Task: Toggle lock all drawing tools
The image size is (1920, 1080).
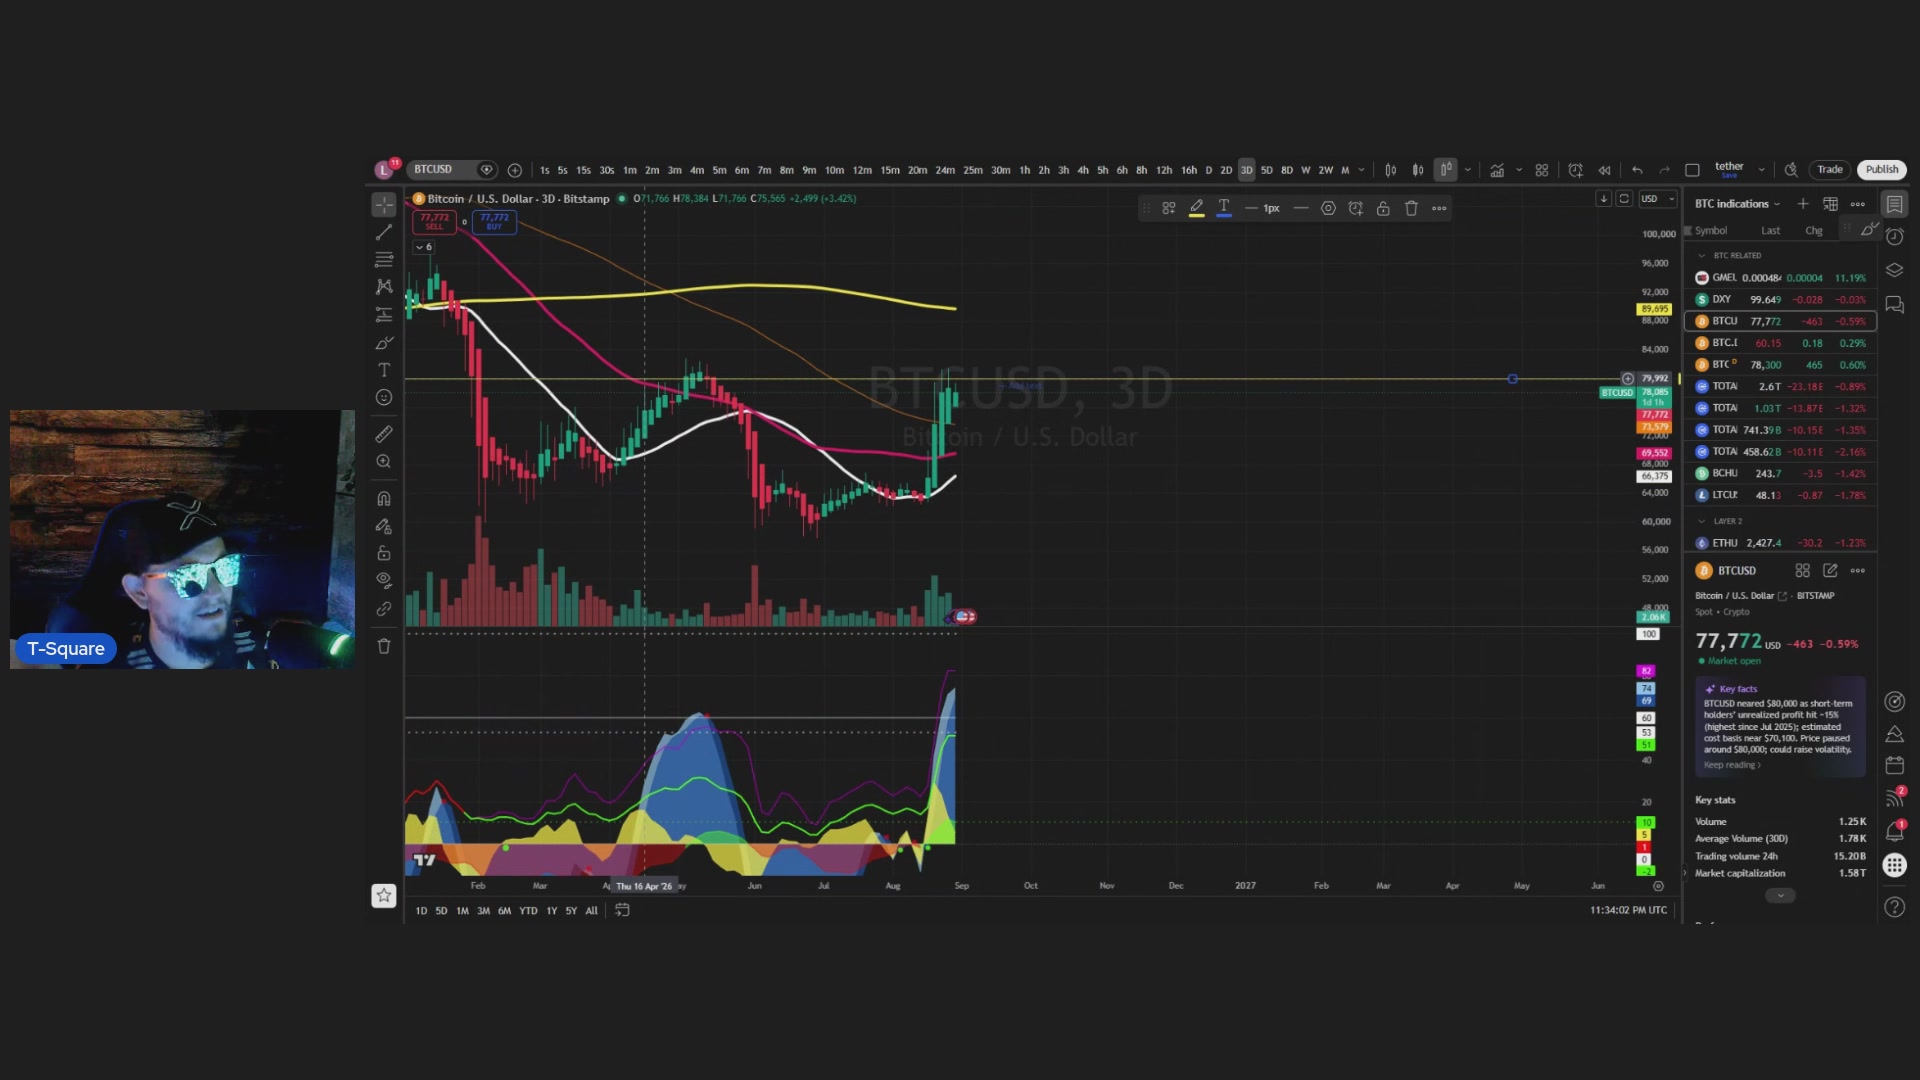Action: click(384, 554)
